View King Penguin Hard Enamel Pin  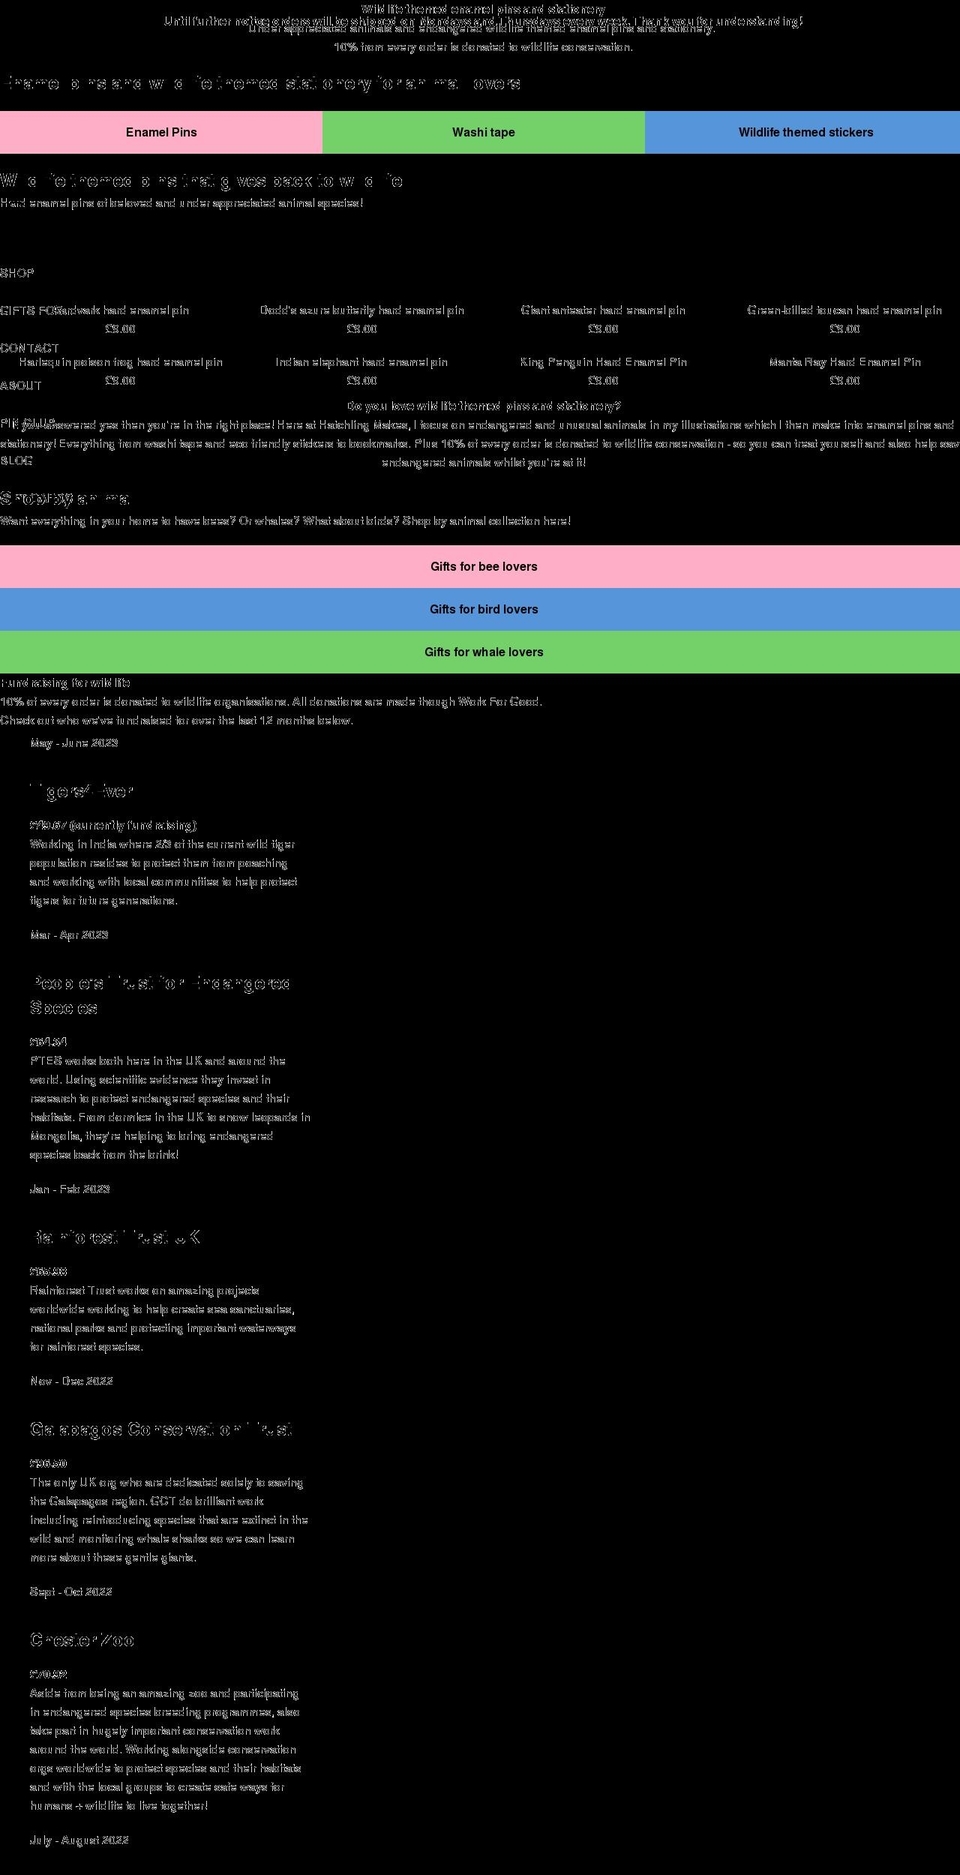tap(603, 362)
